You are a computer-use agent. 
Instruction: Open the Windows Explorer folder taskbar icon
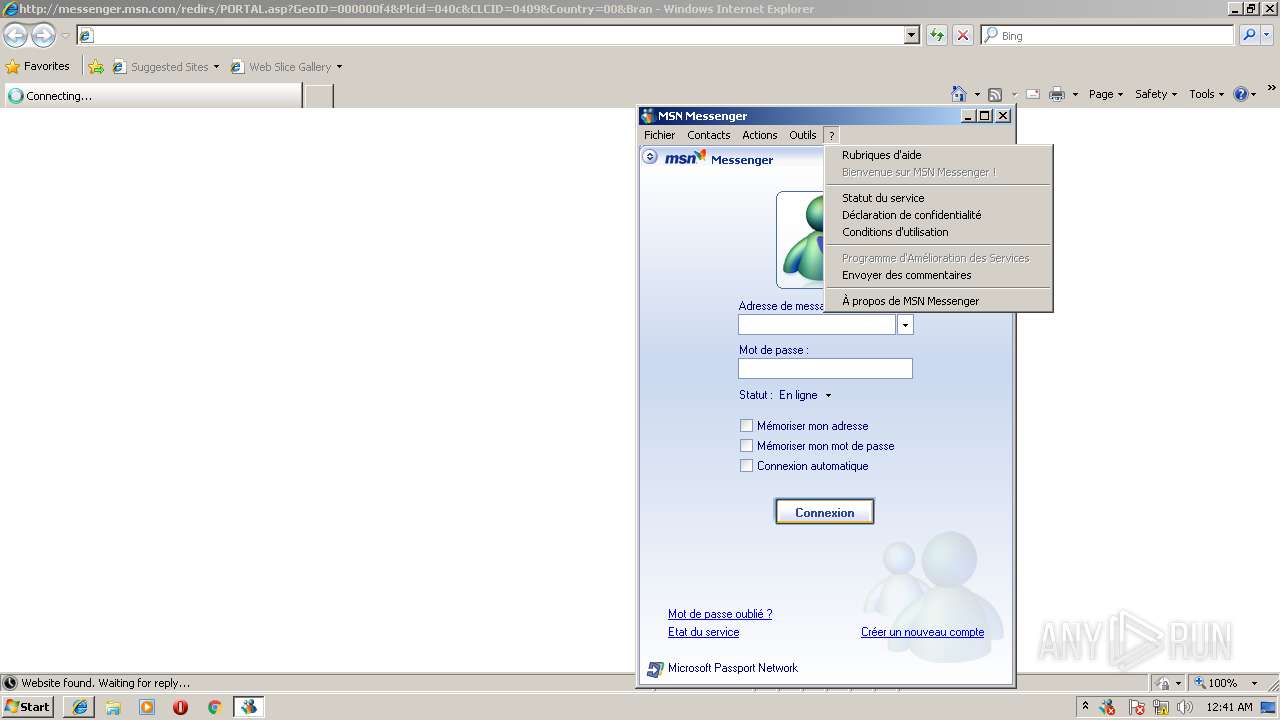point(113,707)
